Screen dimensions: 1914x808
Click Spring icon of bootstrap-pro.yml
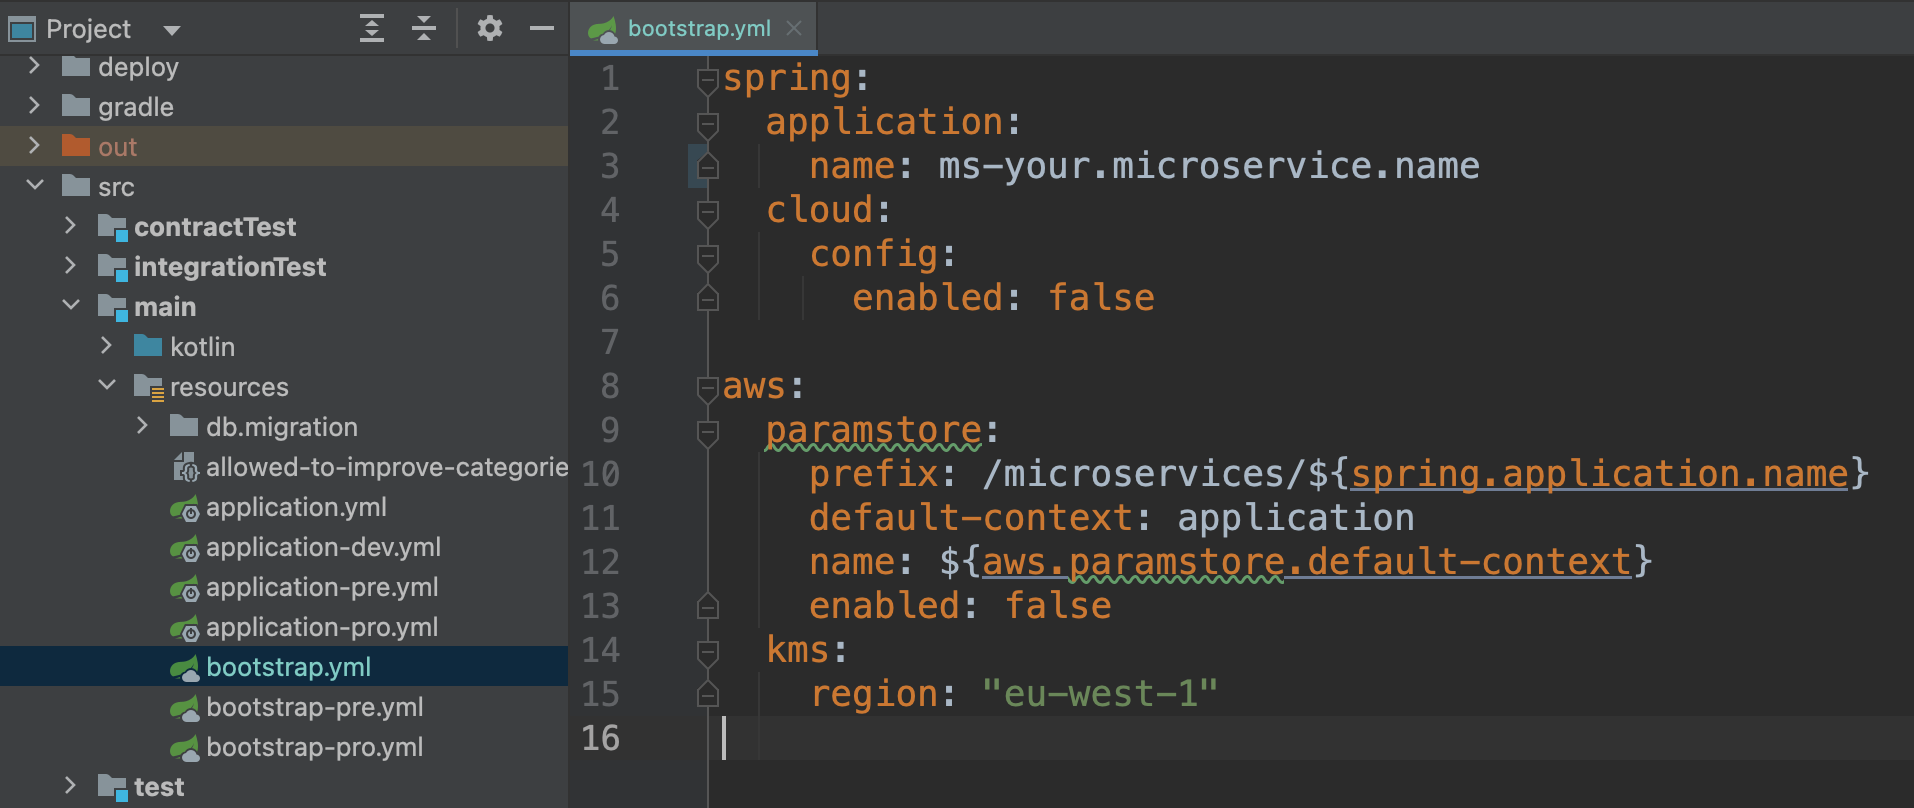pyautogui.click(x=185, y=748)
